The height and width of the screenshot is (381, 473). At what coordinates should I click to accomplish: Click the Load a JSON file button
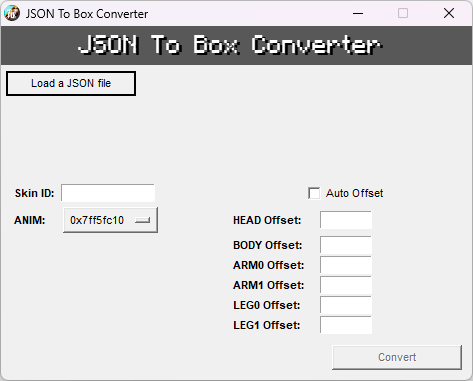tap(71, 83)
